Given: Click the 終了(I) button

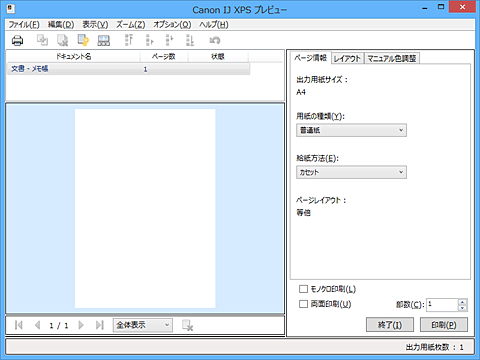Looking at the screenshot, I should pyautogui.click(x=390, y=325).
